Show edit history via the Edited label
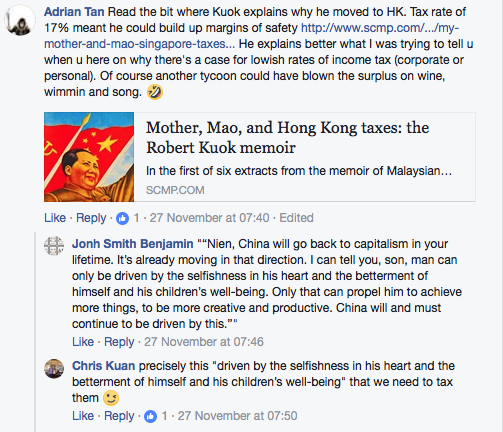Viewport: 503px width, 432px height. (296, 218)
